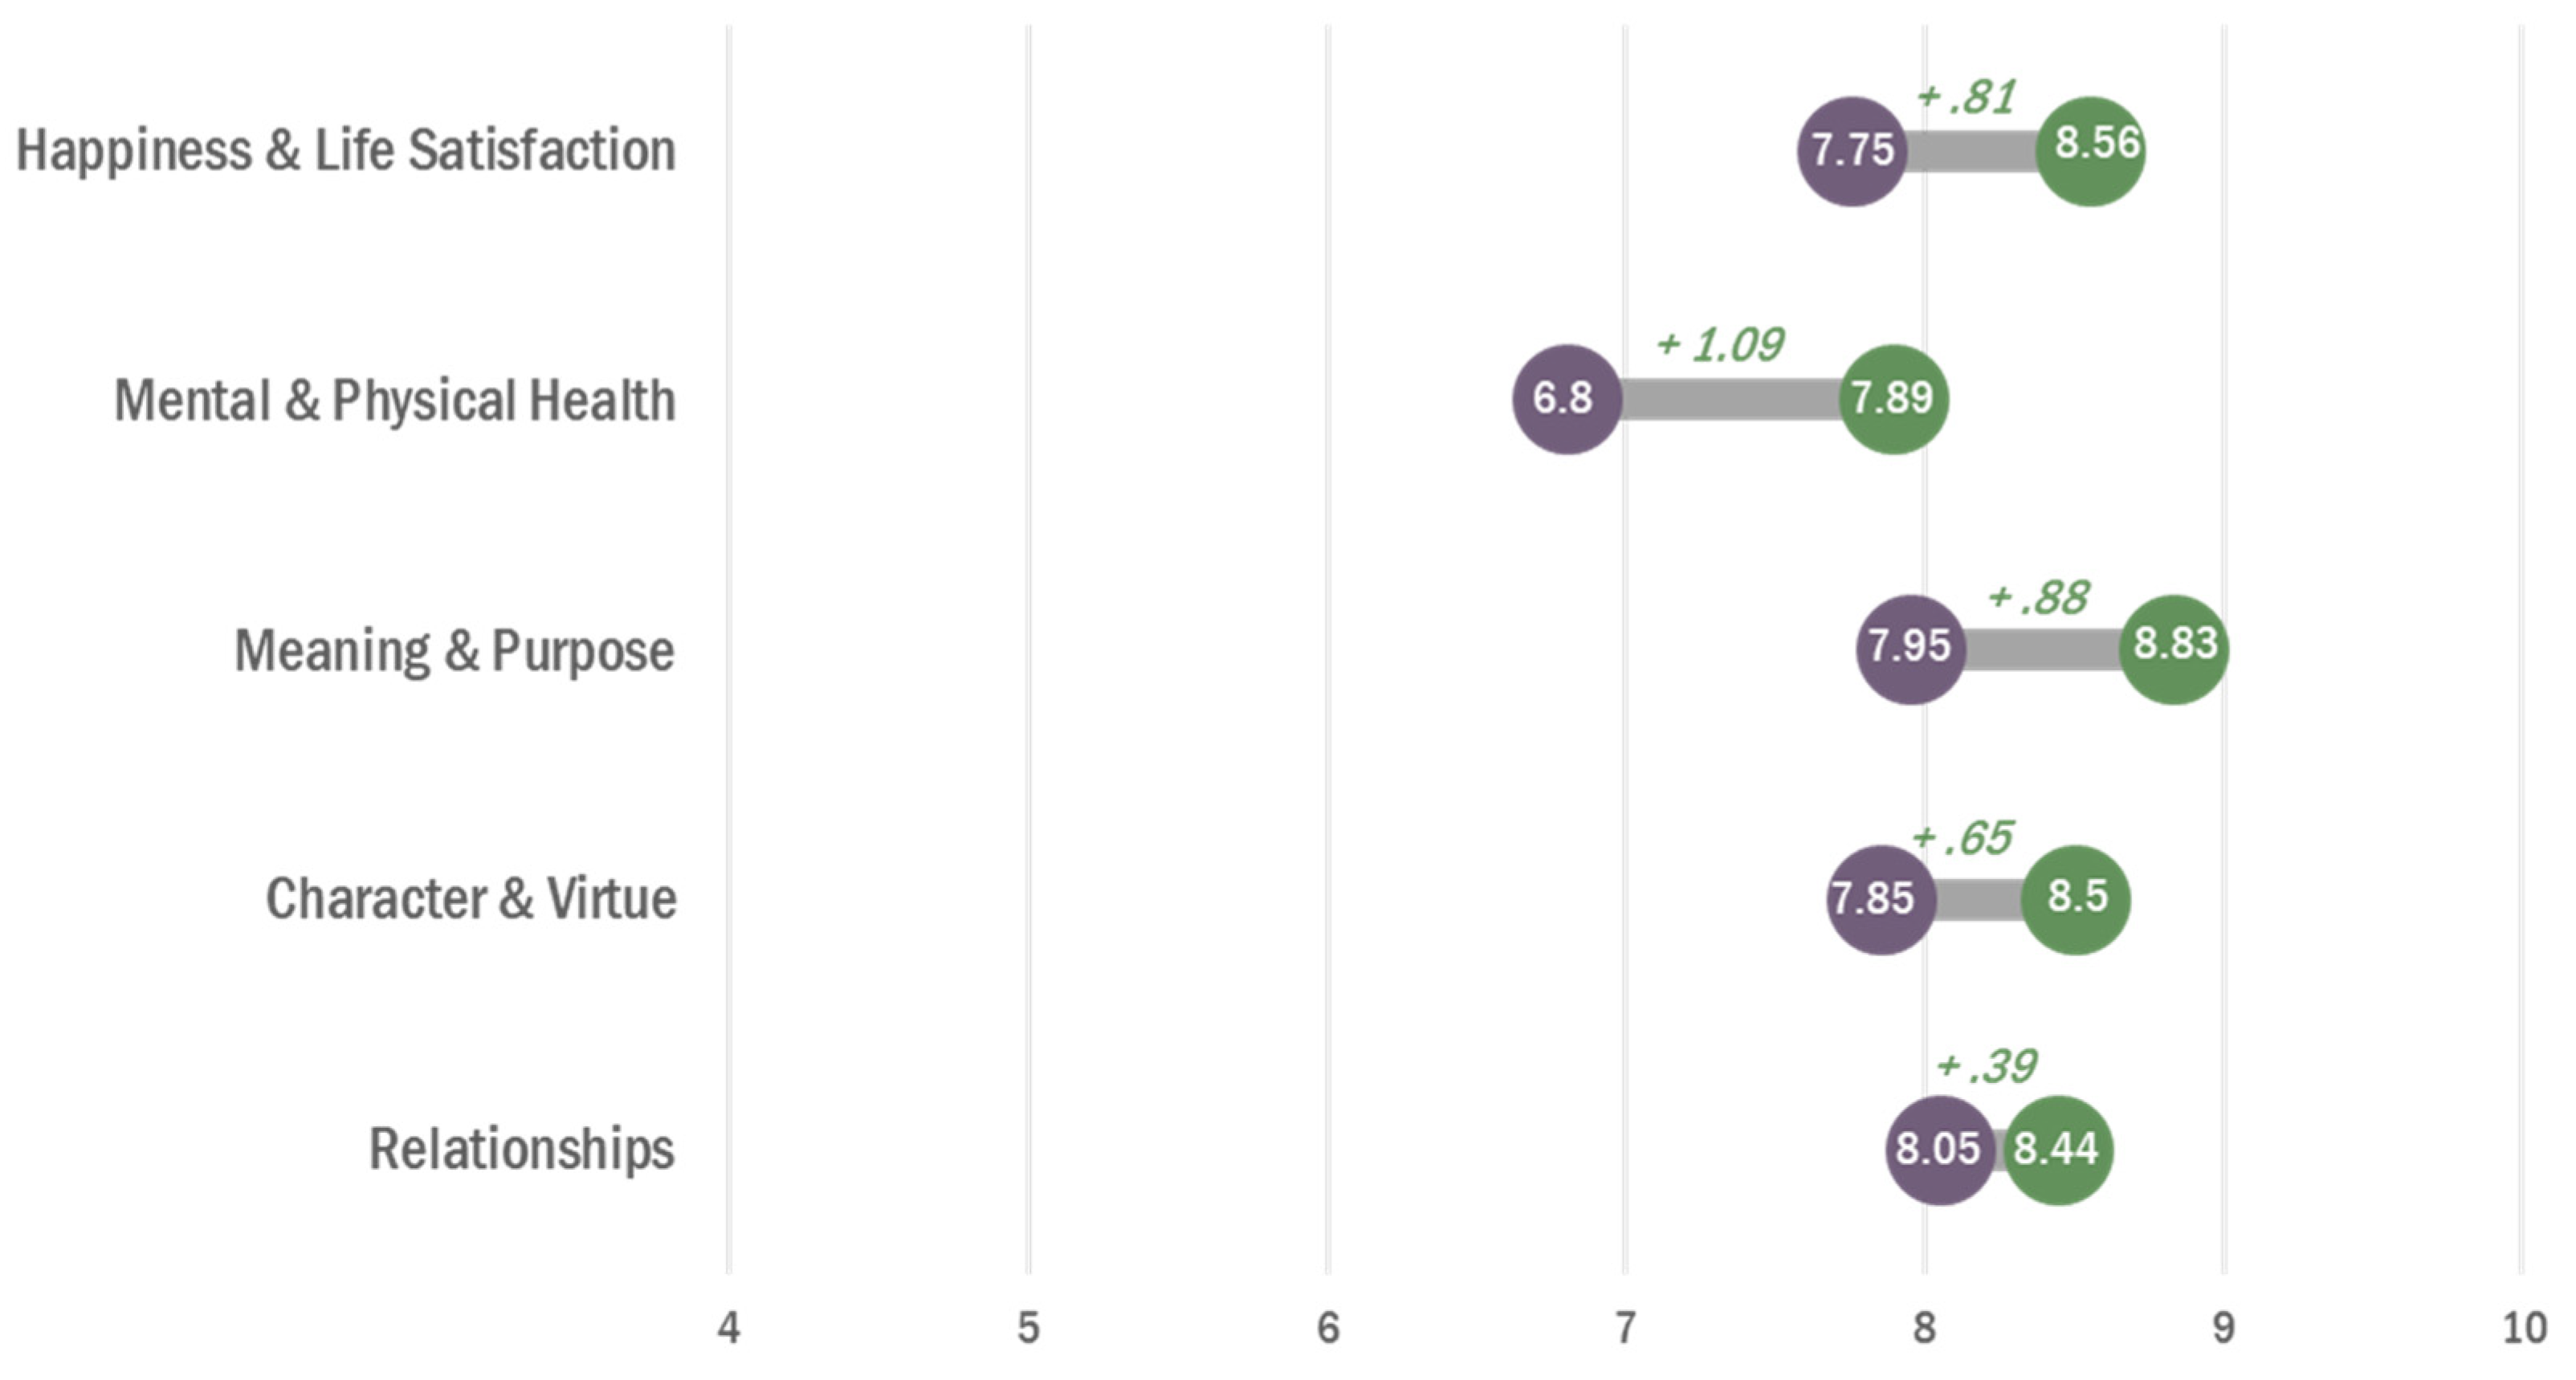Click the +.39 difference annotation
The height and width of the screenshot is (1380, 2576).
pos(1986,1066)
